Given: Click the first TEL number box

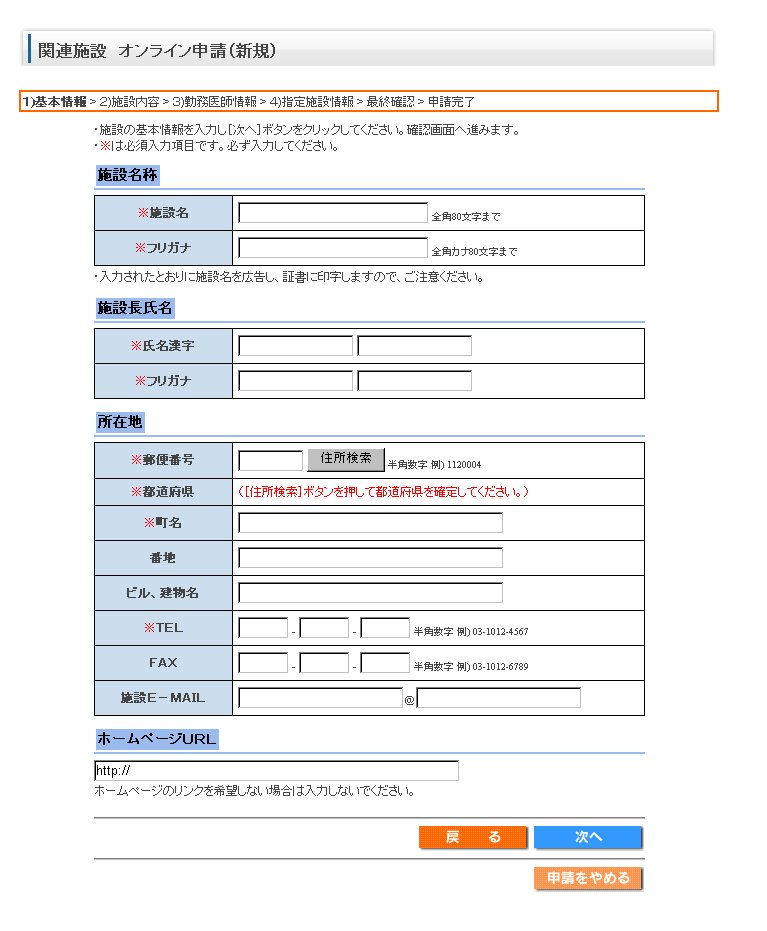Looking at the screenshot, I should (263, 628).
